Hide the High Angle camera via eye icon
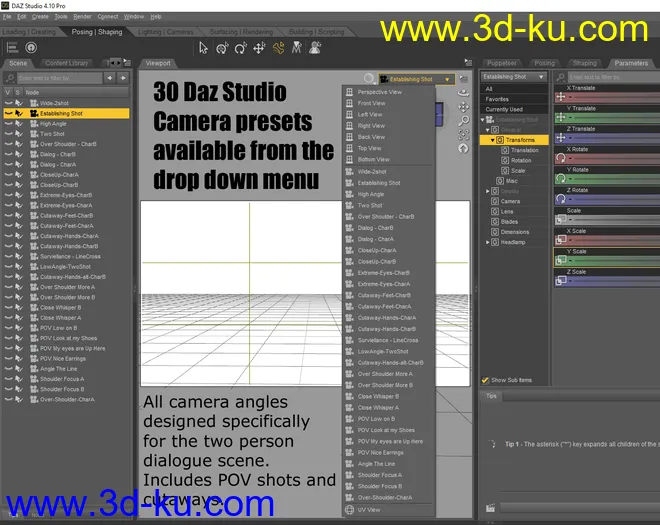The width and height of the screenshot is (660, 525). 9,123
